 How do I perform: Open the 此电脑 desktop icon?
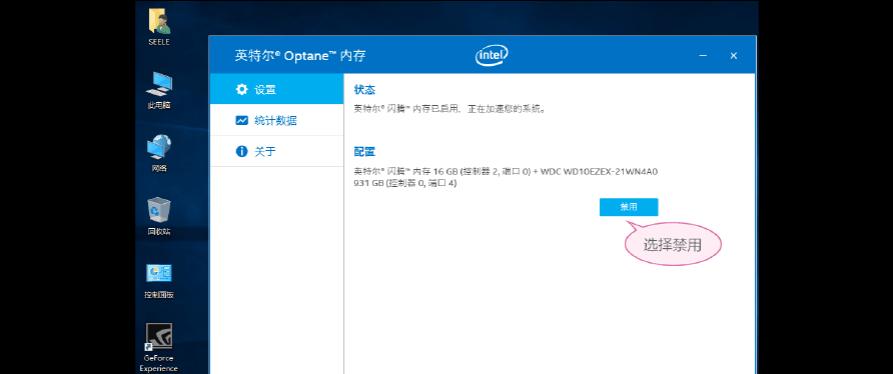pyautogui.click(x=159, y=91)
